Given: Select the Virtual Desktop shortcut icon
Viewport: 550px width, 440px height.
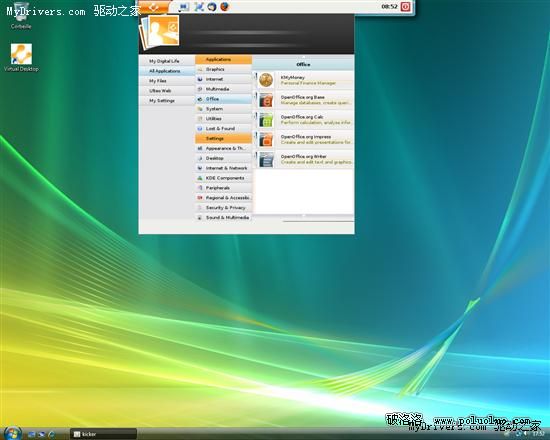Looking at the screenshot, I should click(21, 58).
